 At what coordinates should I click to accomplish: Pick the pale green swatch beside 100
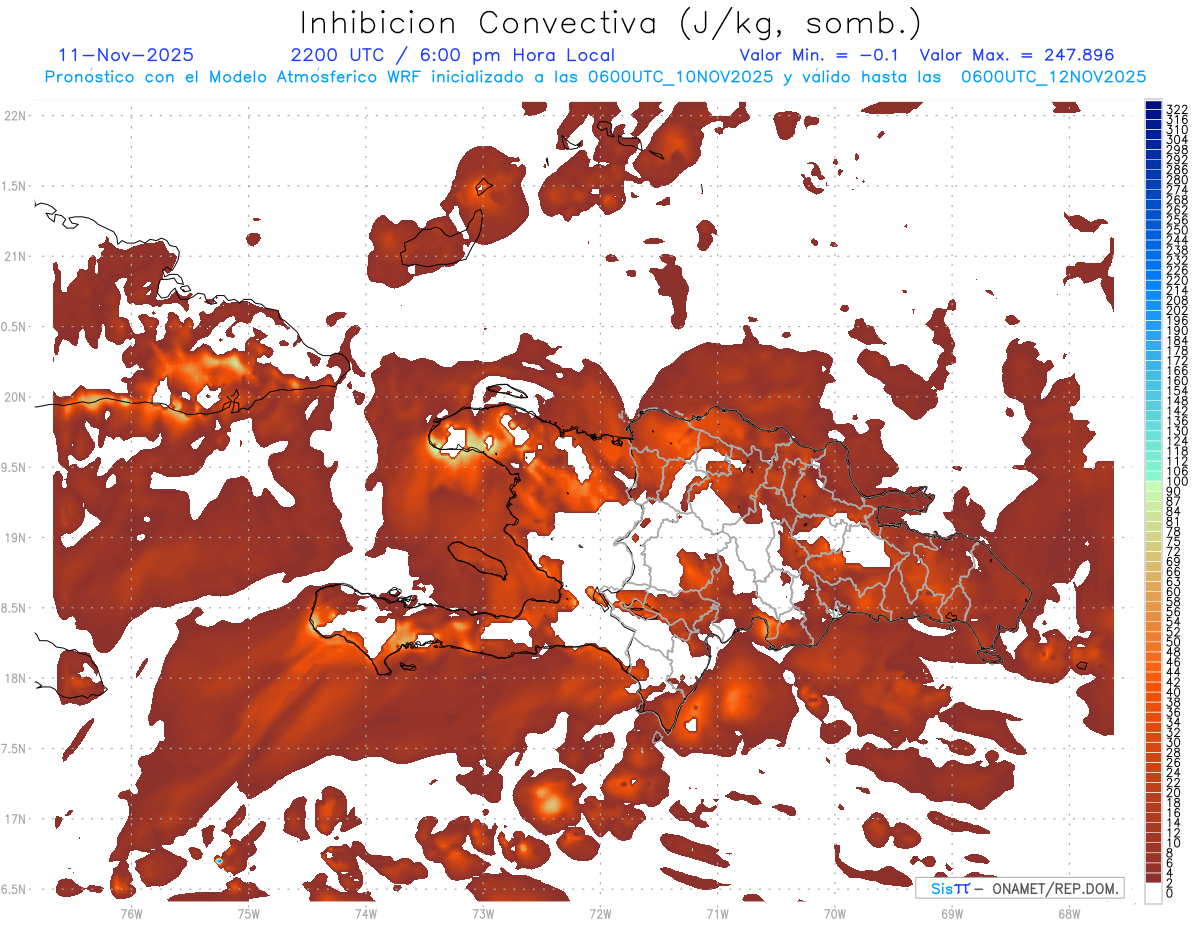pos(1154,484)
